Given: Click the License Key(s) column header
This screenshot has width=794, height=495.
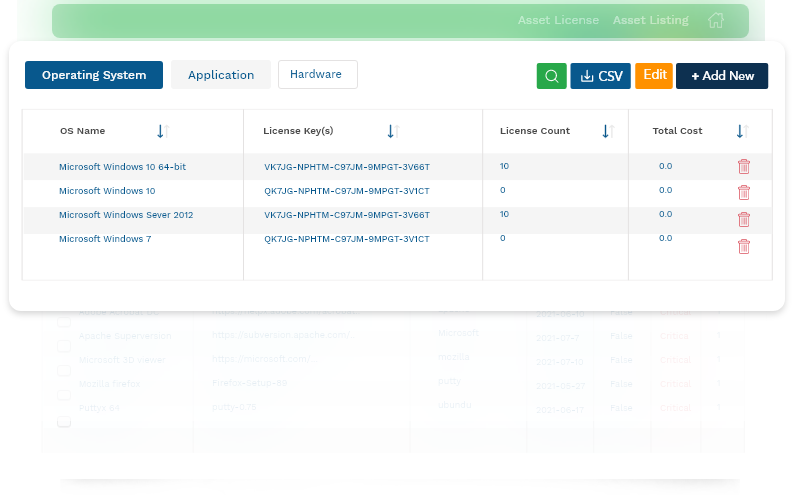Looking at the screenshot, I should point(298,131).
